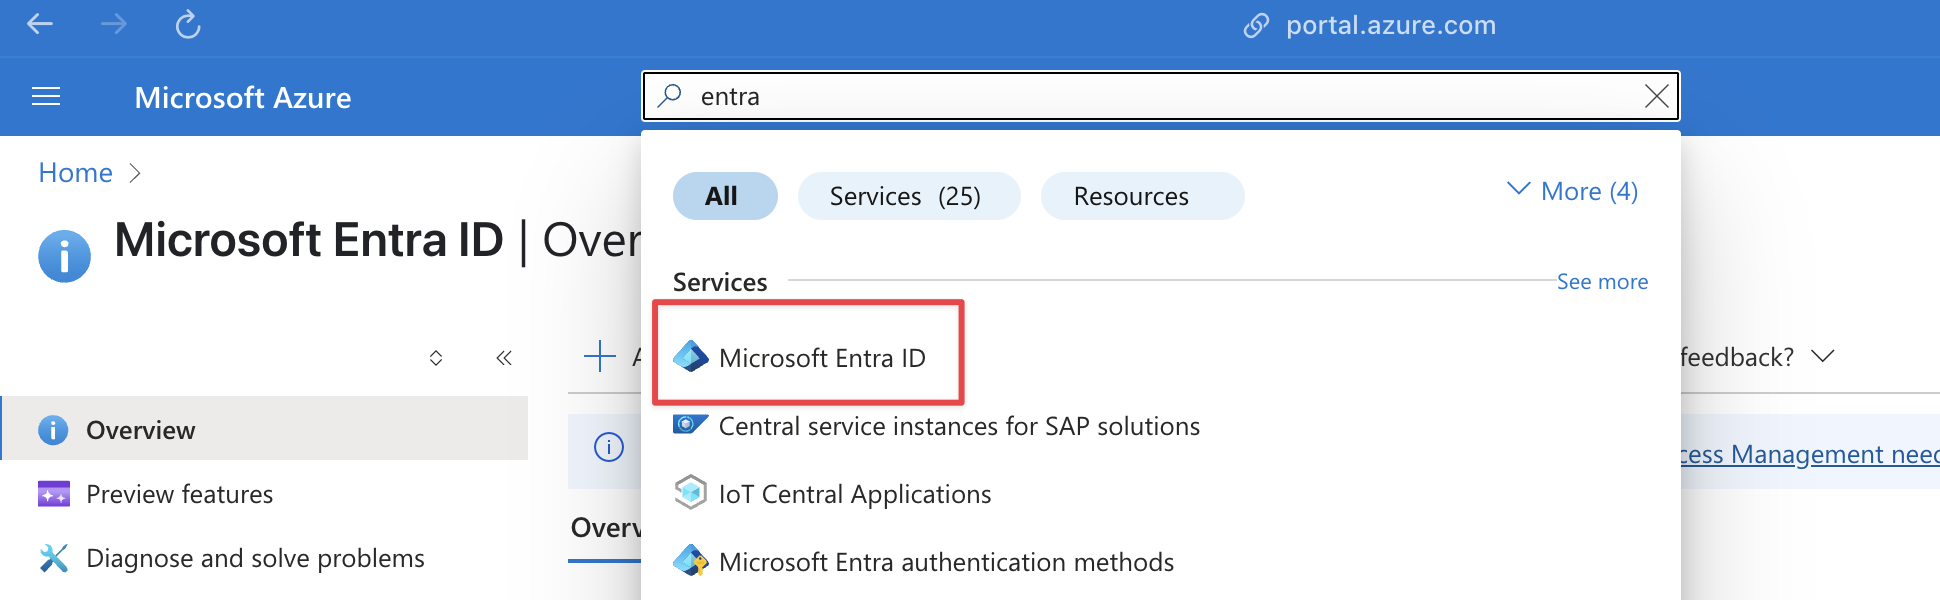Image resolution: width=1940 pixels, height=600 pixels.
Task: Collapse the sidebar with the double chevron
Action: (504, 358)
